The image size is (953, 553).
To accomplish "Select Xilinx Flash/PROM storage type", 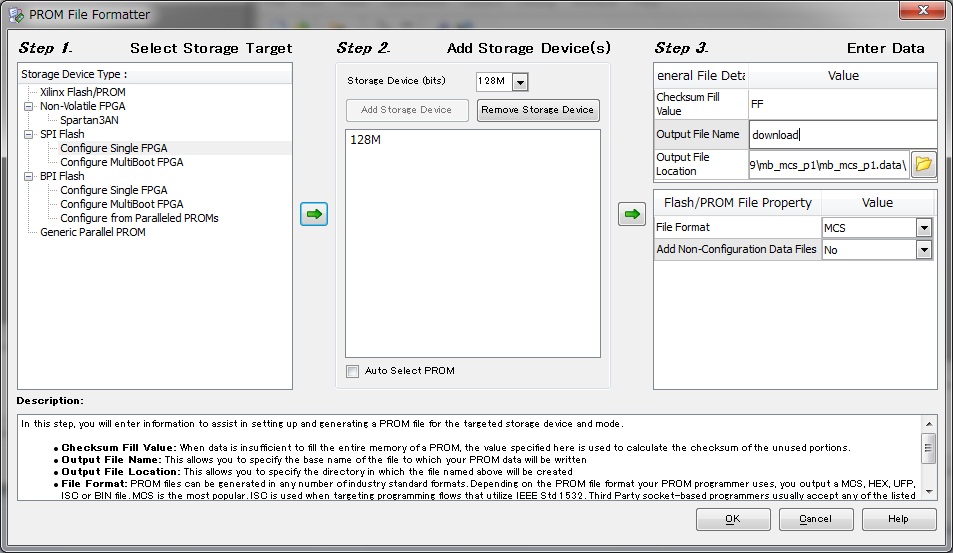I will (x=83, y=92).
